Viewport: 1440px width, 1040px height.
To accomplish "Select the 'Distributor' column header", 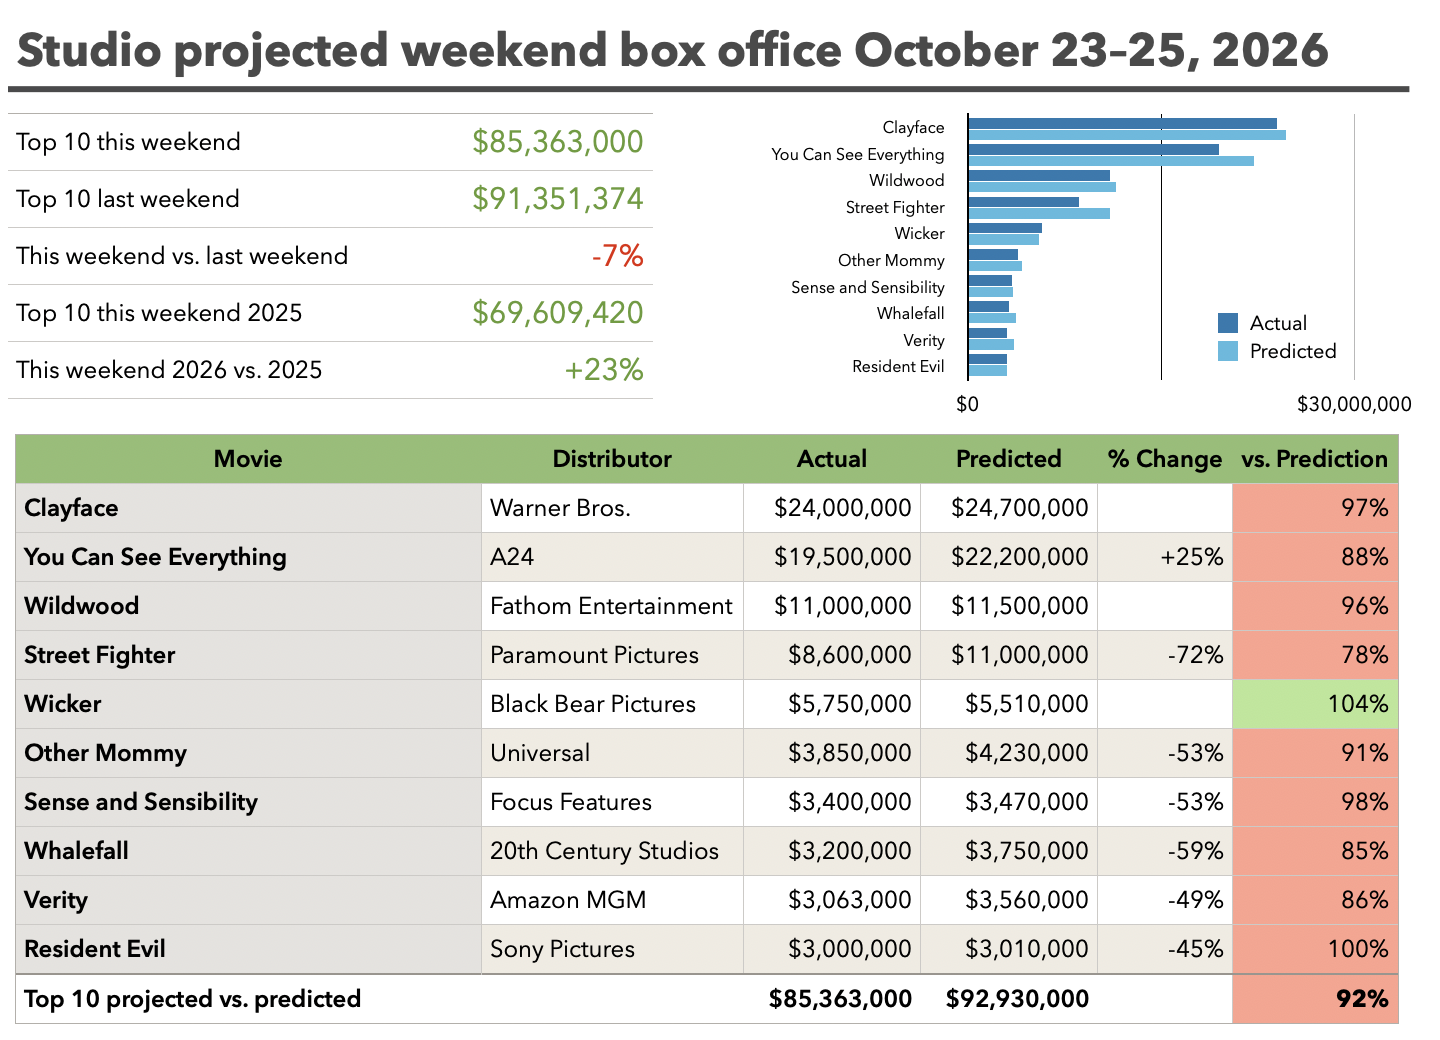I will (612, 459).
